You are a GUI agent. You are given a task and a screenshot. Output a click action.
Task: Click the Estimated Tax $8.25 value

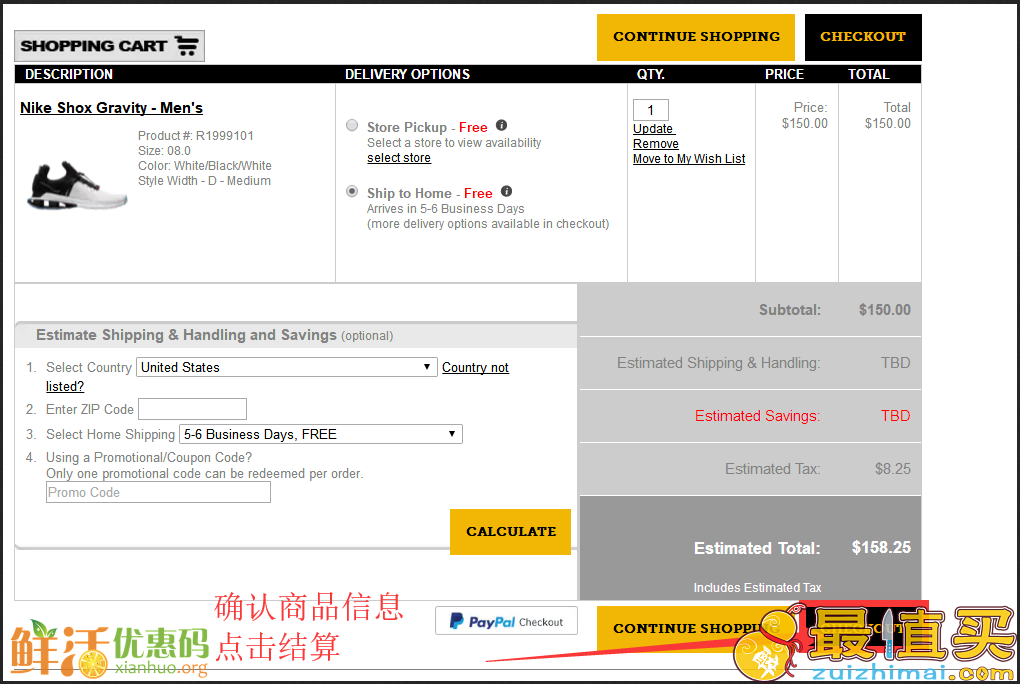(892, 469)
